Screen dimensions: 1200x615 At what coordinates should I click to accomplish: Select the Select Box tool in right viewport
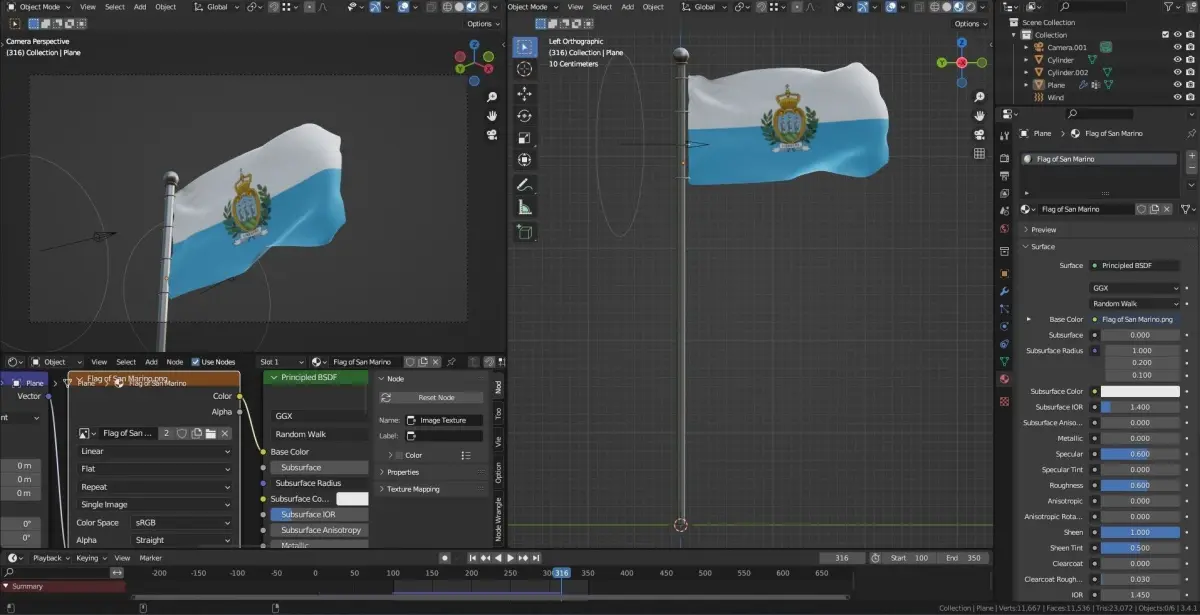tap(525, 47)
